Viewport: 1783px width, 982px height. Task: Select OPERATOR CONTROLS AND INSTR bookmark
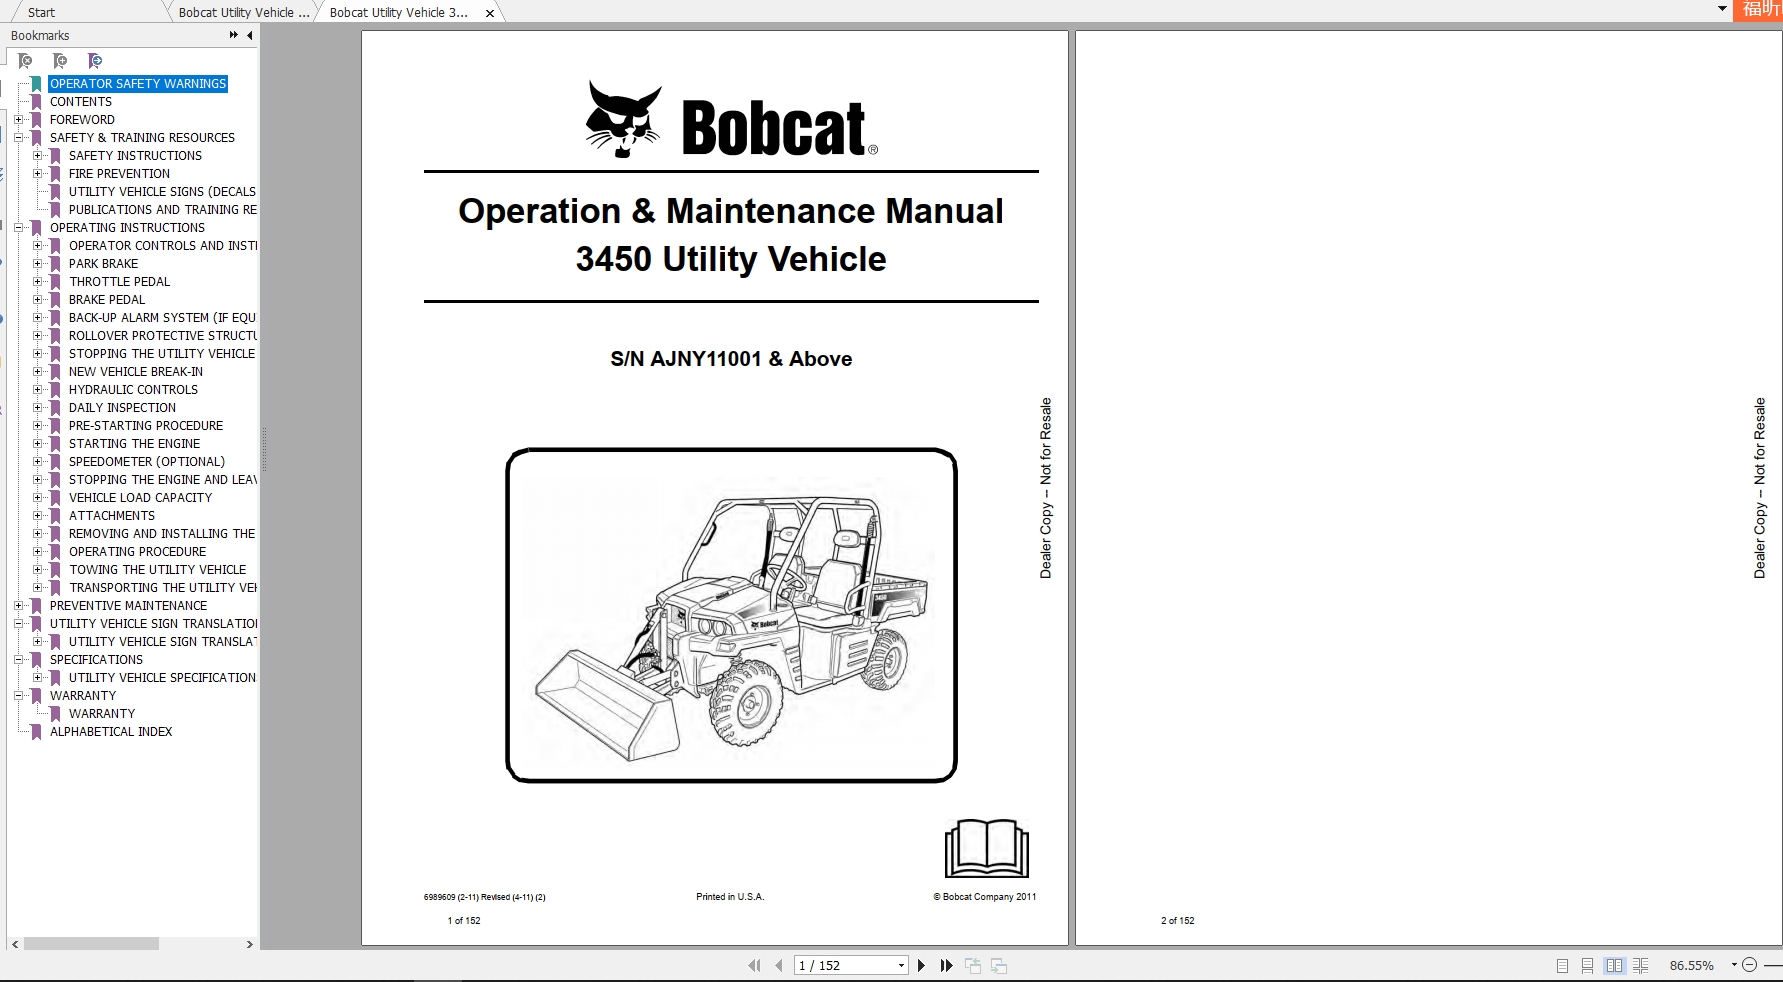pos(162,246)
